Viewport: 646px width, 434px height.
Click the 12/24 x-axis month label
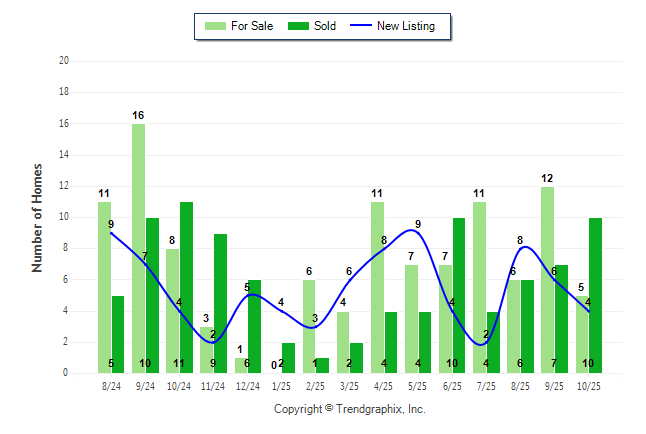click(x=247, y=384)
